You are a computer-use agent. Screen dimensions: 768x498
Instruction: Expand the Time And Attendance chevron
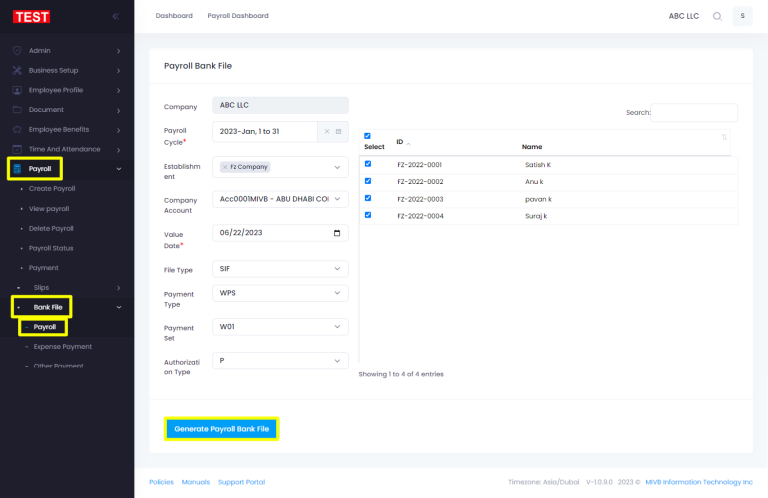119,149
